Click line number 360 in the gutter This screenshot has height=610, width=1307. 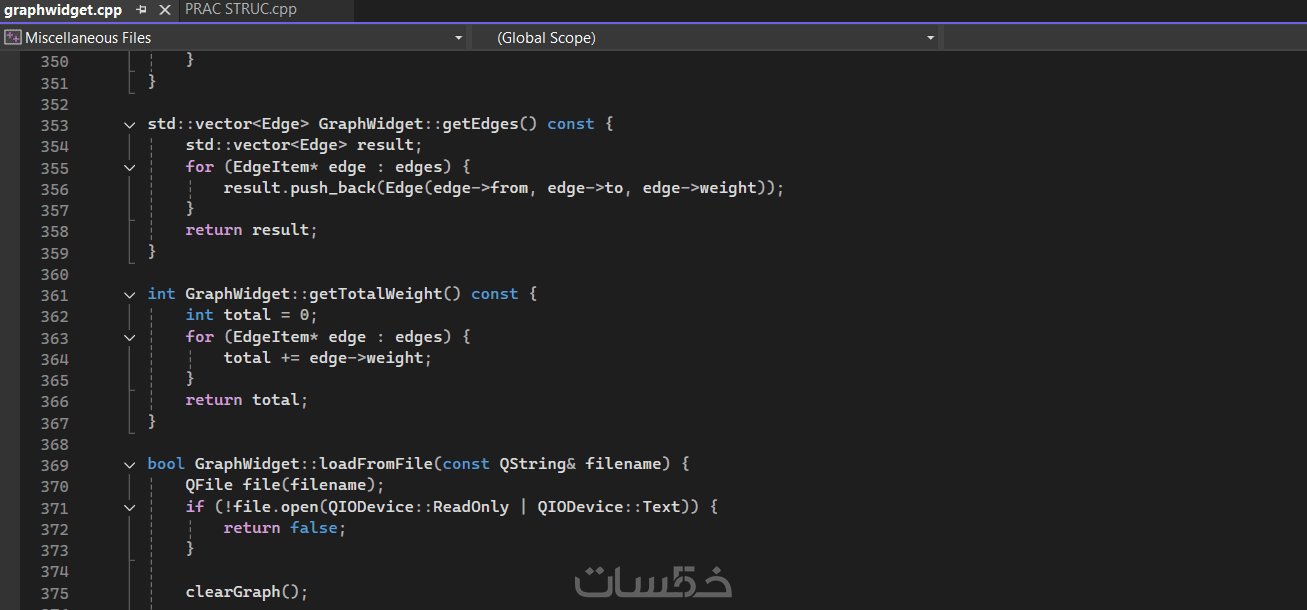pyautogui.click(x=54, y=274)
